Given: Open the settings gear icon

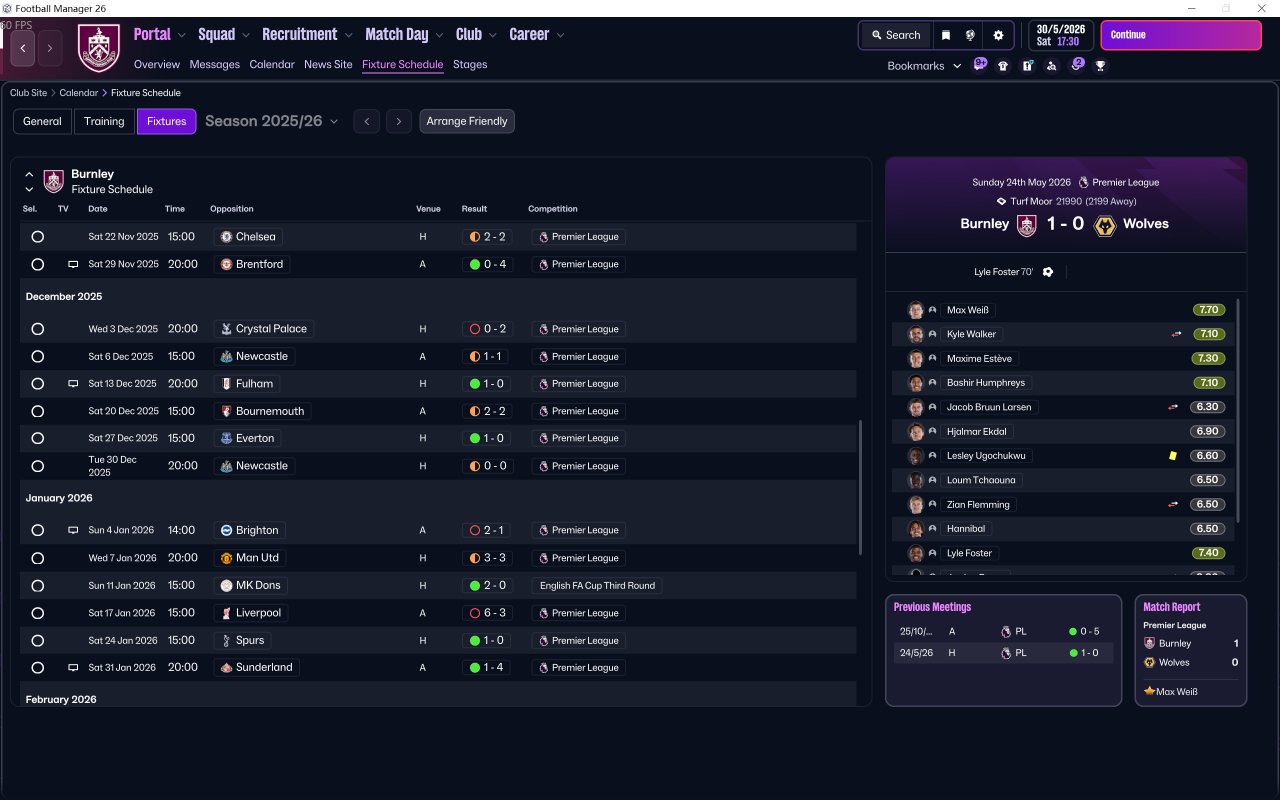Looking at the screenshot, I should [x=998, y=35].
